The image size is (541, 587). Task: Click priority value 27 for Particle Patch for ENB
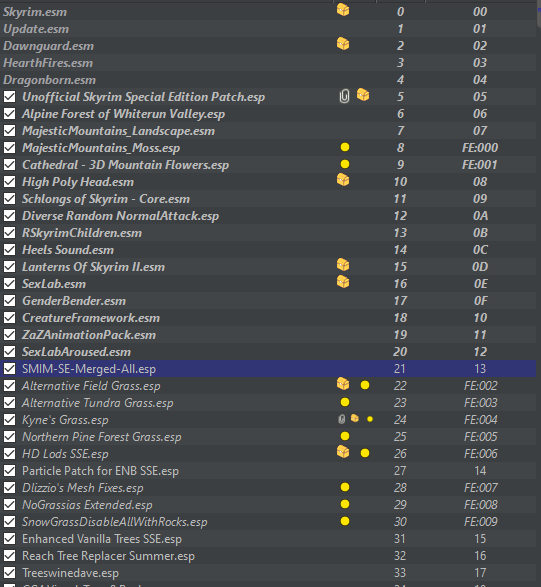[400, 471]
